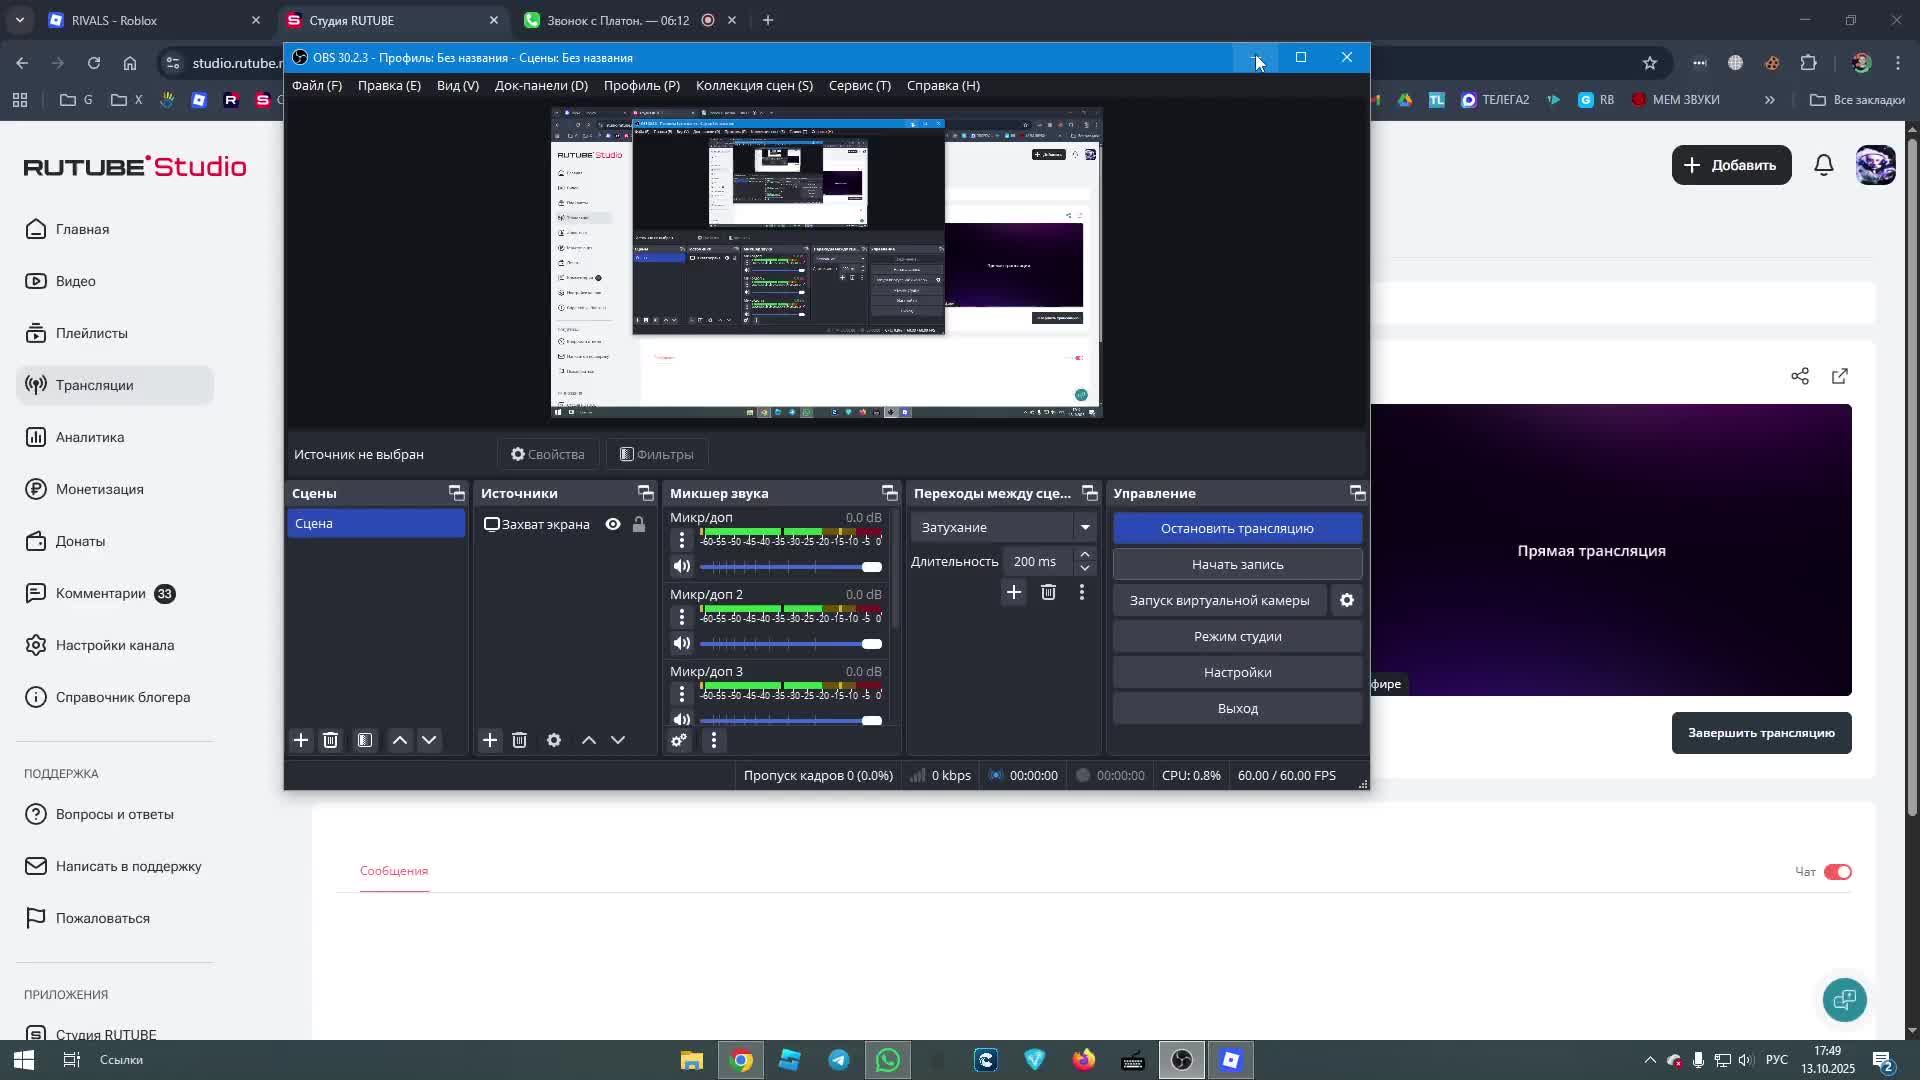Move scene up with the arrow
This screenshot has width=1920, height=1080.
400,740
